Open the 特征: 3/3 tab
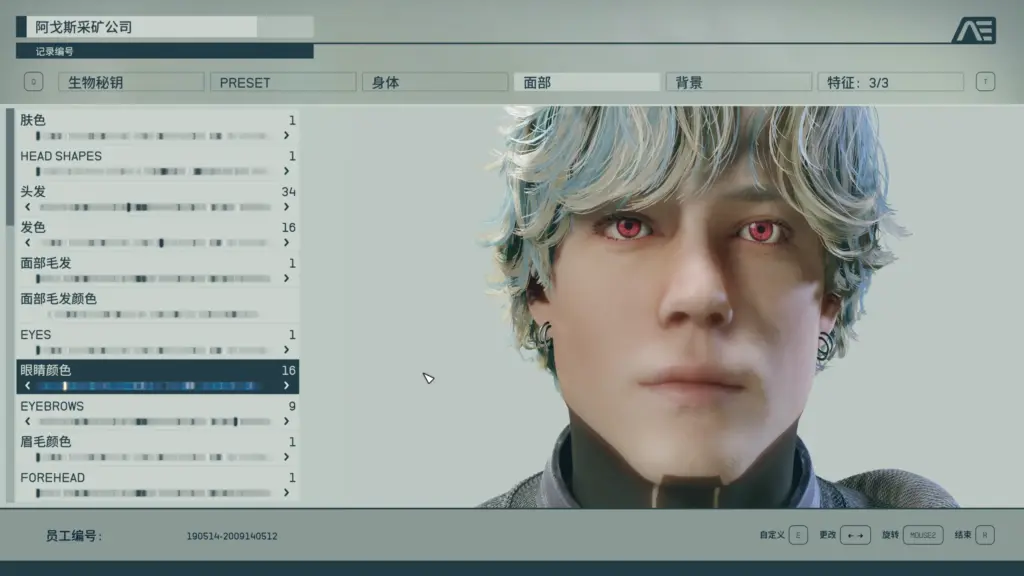Image resolution: width=1024 pixels, height=576 pixels. pyautogui.click(x=891, y=82)
